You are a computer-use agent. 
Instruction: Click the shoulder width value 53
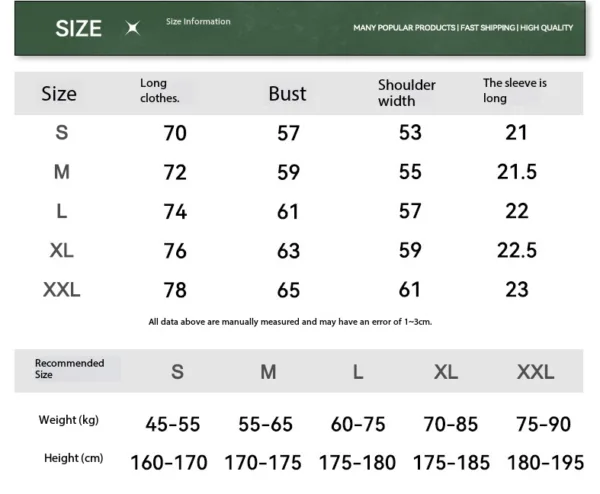click(410, 133)
